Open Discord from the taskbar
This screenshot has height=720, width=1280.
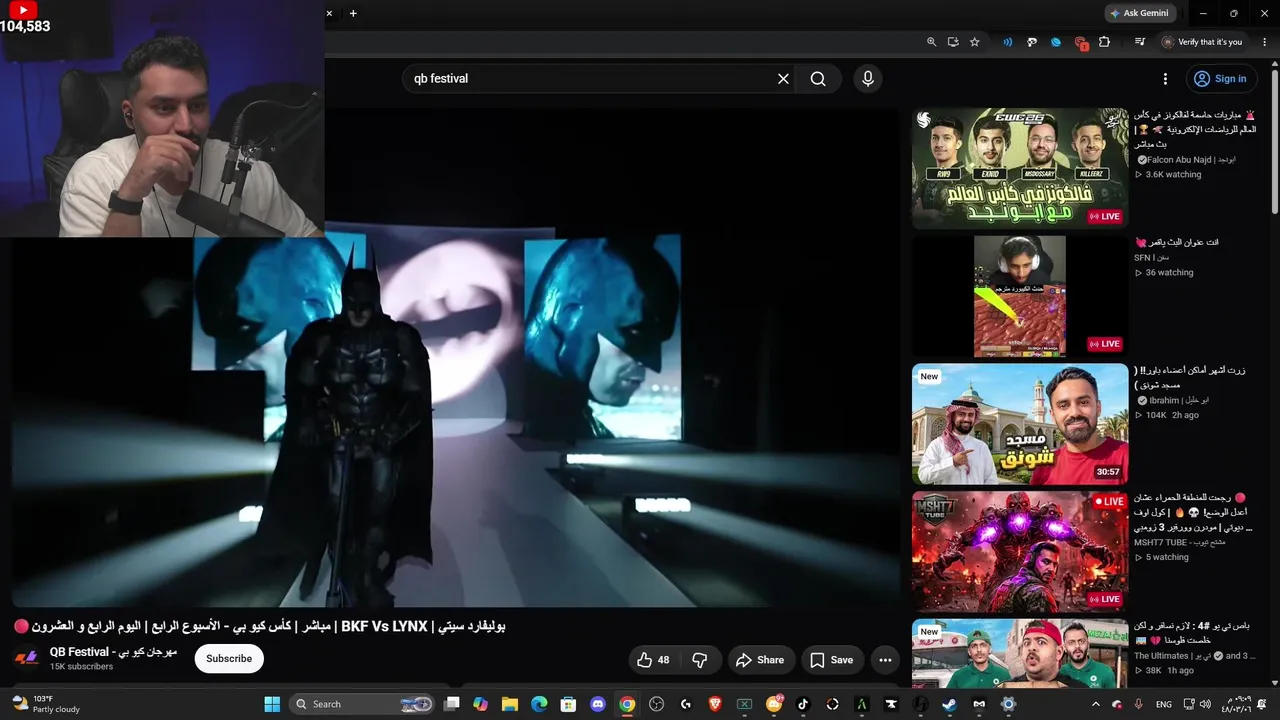(598, 704)
